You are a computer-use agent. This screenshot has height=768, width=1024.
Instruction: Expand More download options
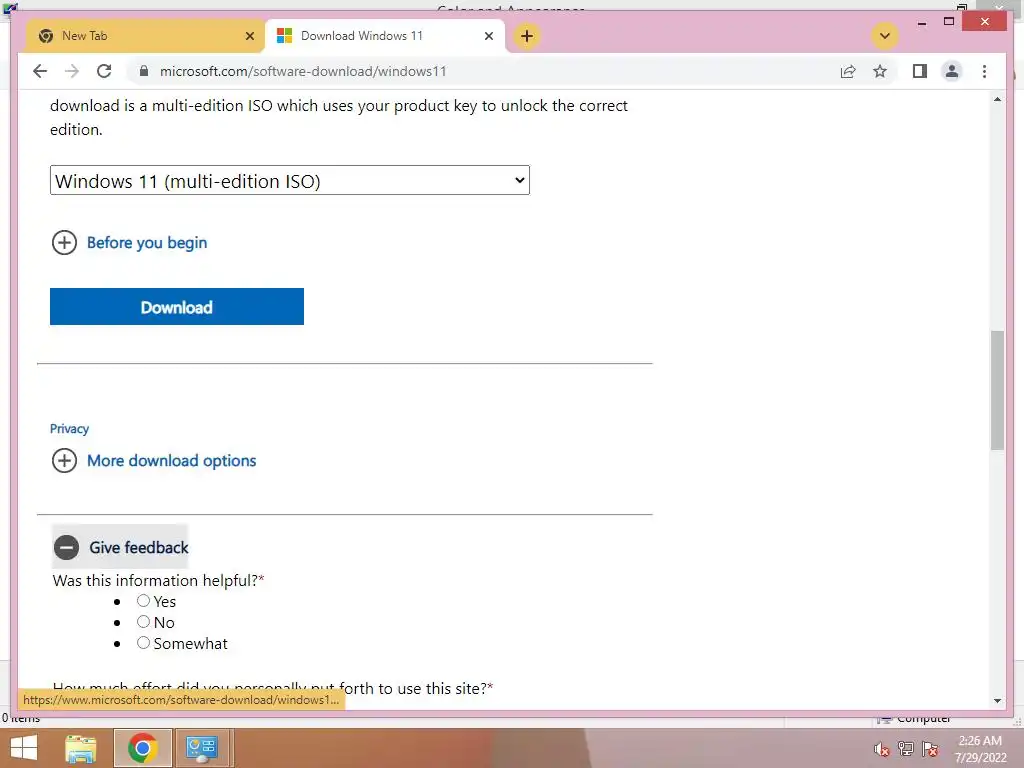[x=153, y=460]
